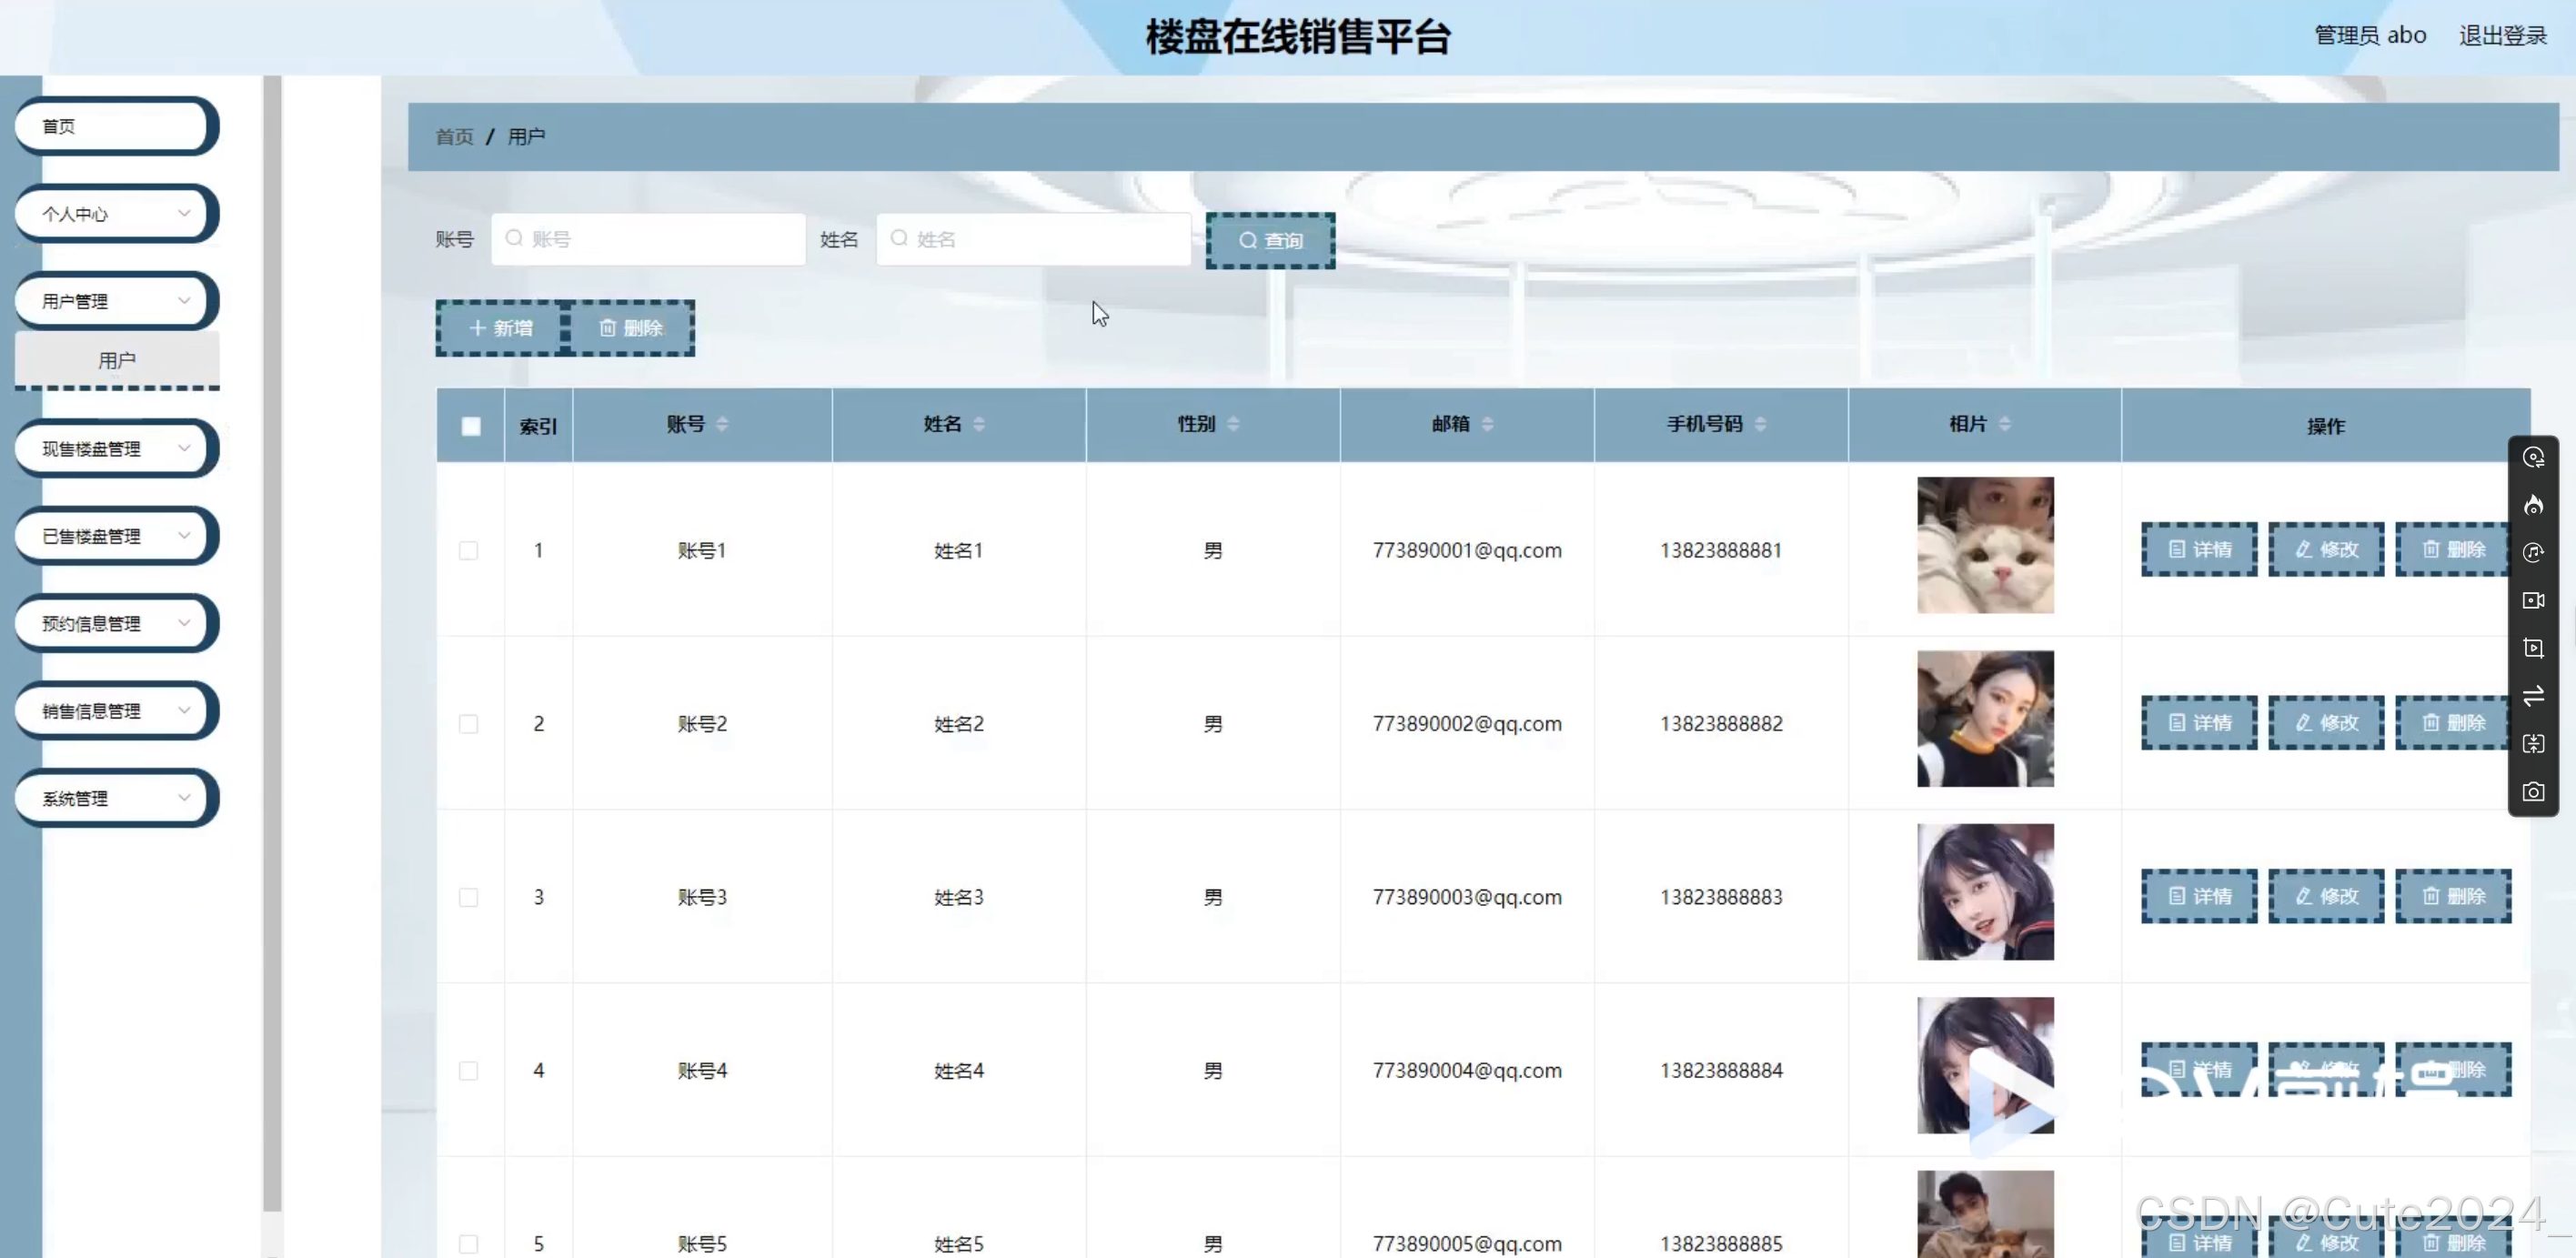This screenshot has width=2576, height=1258.
Task: Click the flame icon in right toolbar
Action: point(2533,505)
